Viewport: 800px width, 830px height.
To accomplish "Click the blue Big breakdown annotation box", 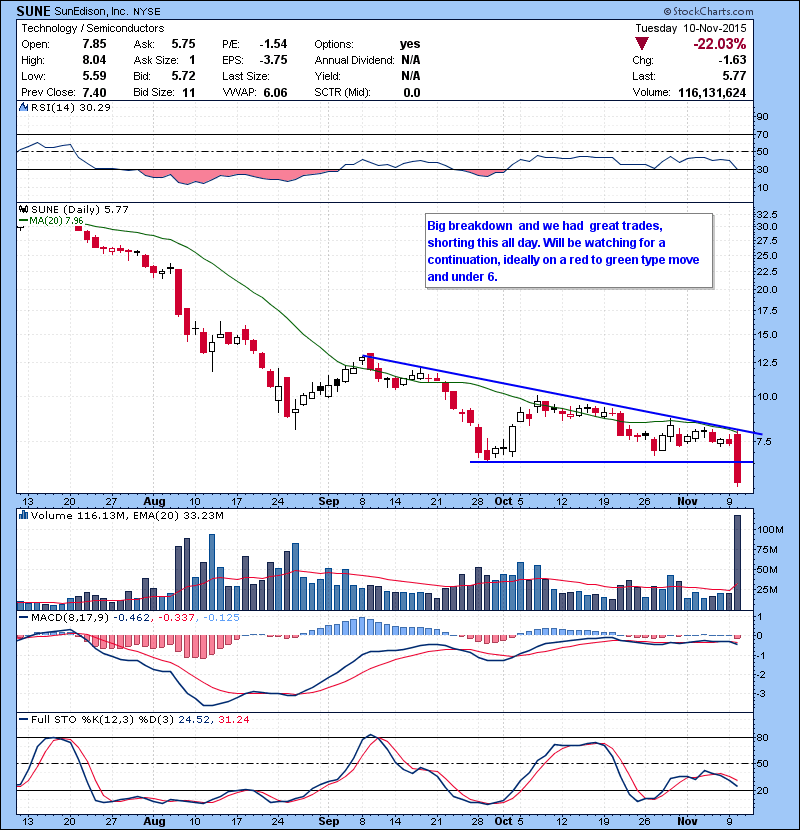I will click(569, 251).
